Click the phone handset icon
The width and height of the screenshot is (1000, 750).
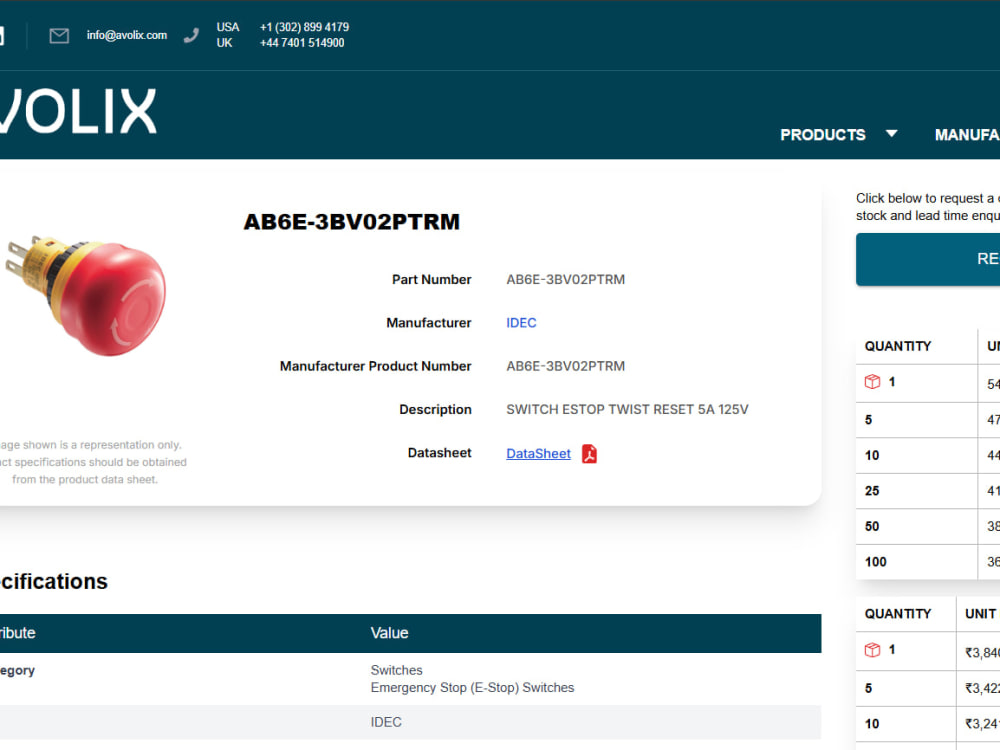pyautogui.click(x=191, y=36)
